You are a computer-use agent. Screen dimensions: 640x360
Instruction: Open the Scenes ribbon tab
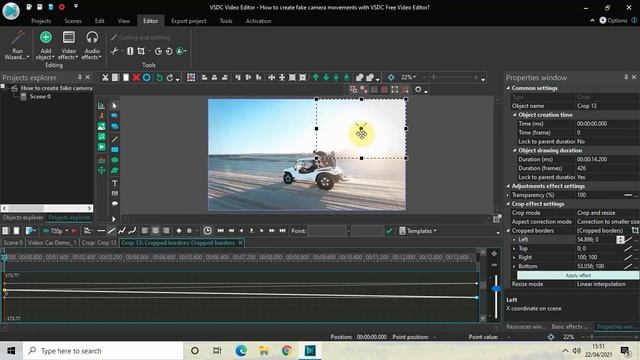tap(73, 21)
